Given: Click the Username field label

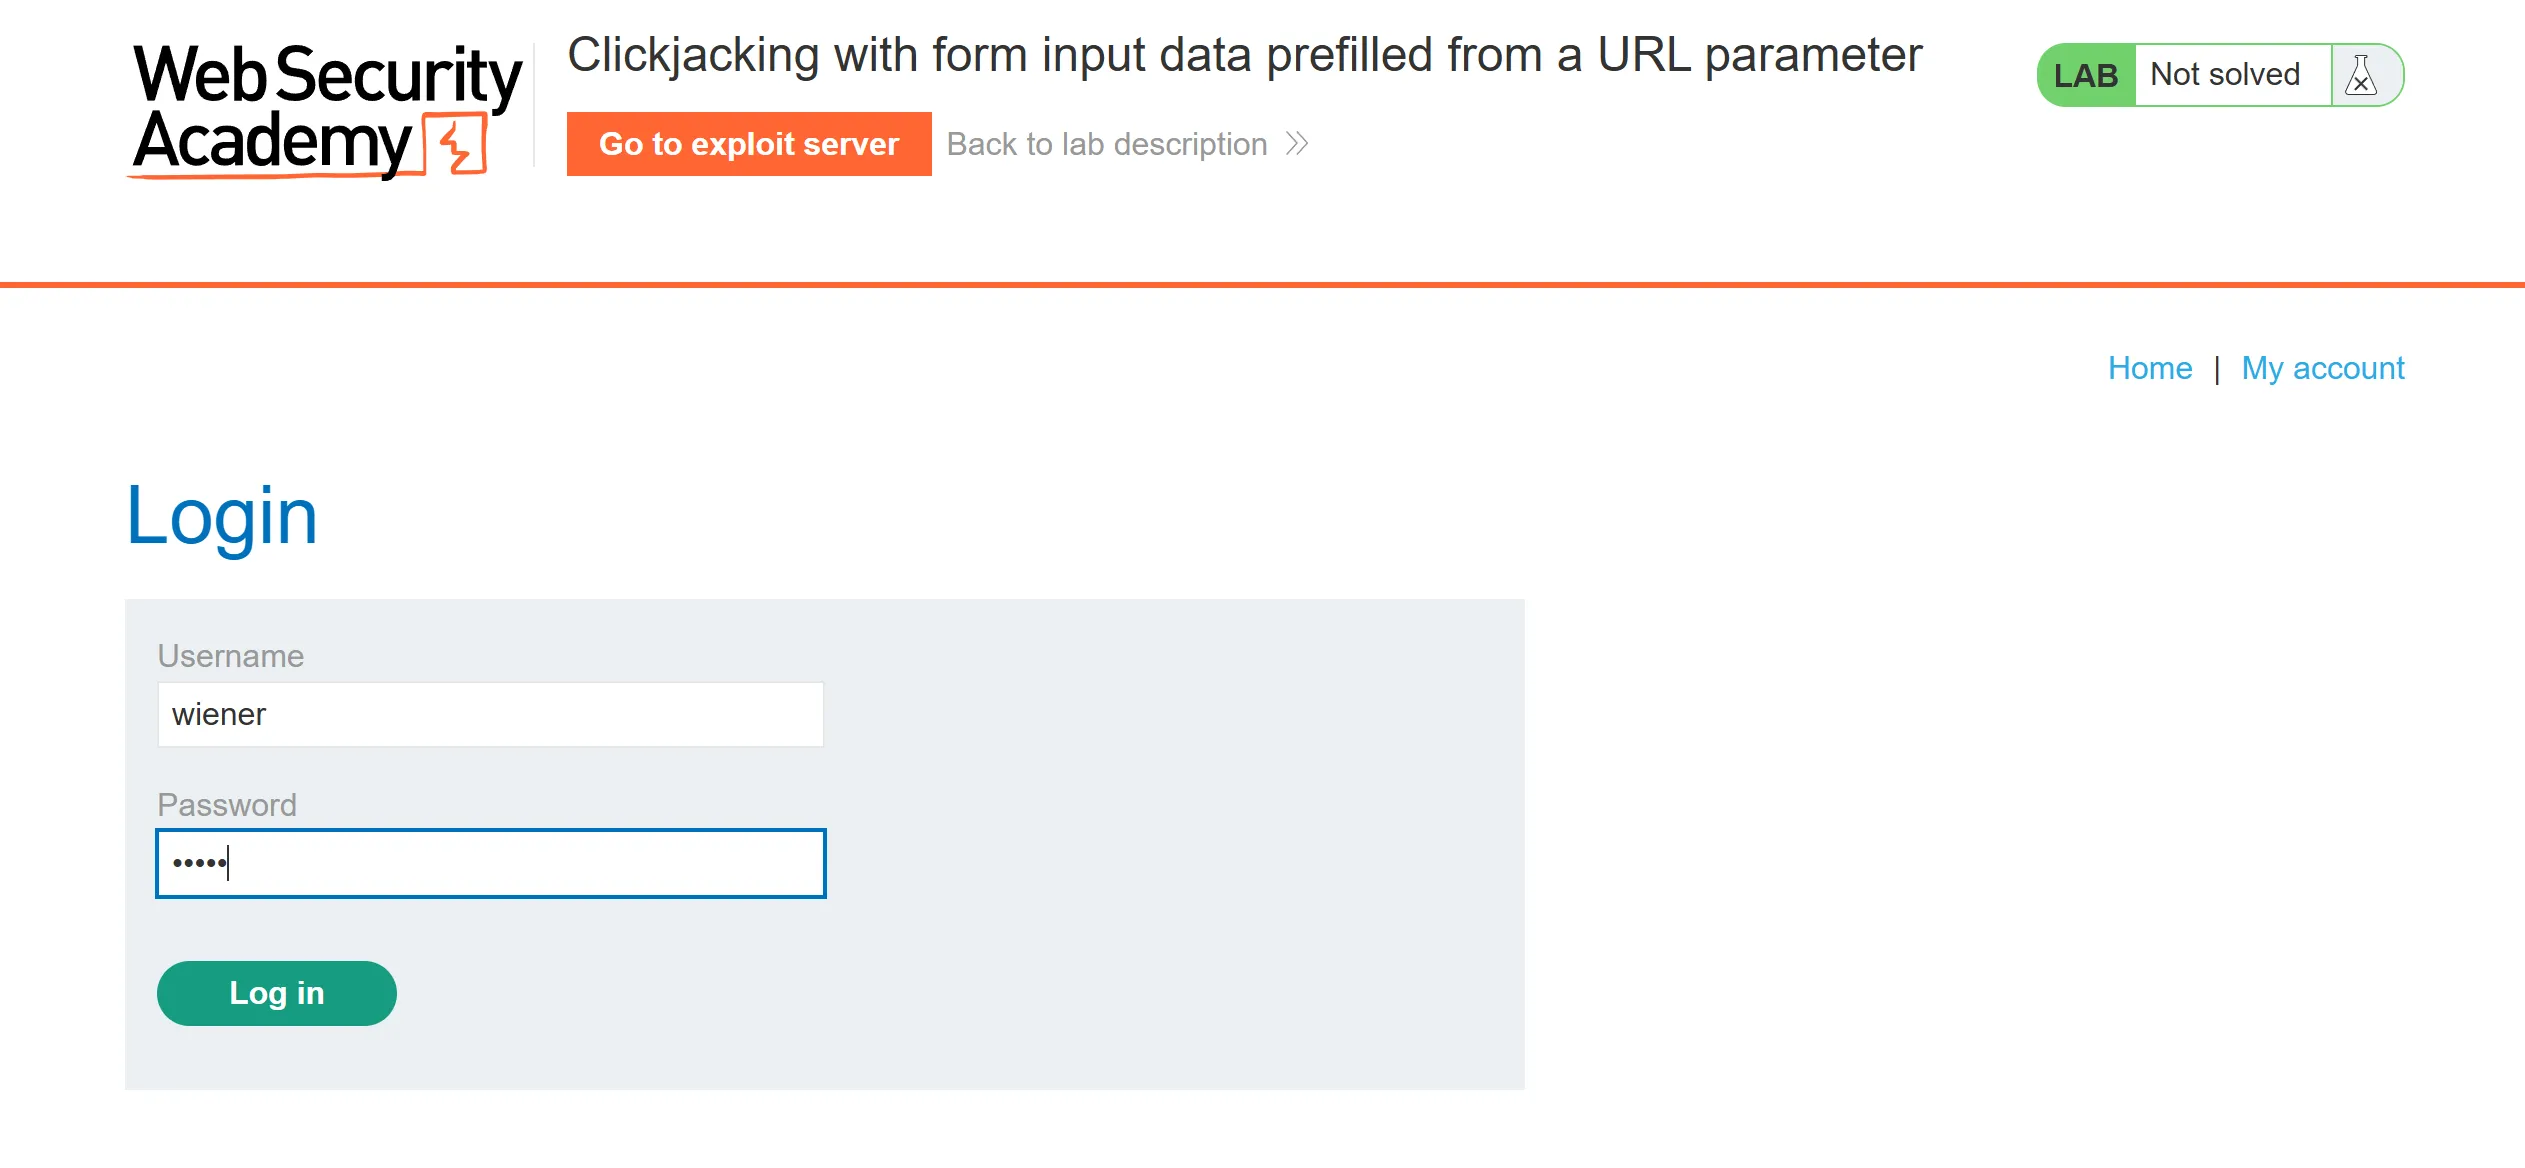Looking at the screenshot, I should 231,656.
